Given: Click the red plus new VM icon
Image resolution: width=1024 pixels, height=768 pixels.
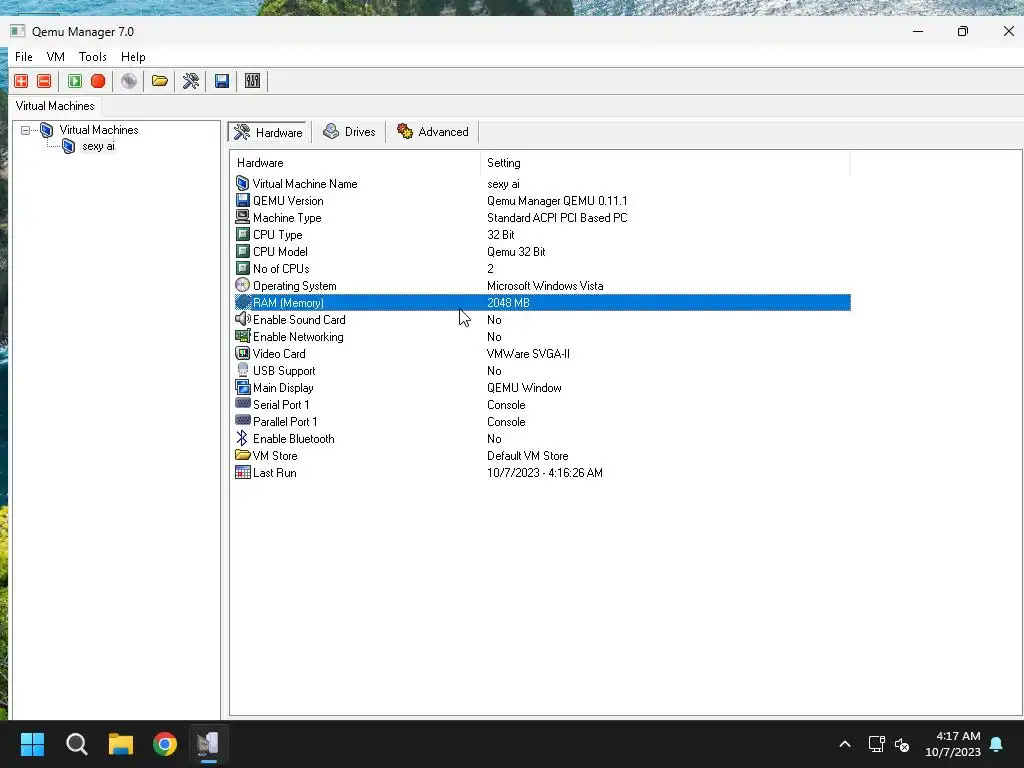Looking at the screenshot, I should point(21,81).
